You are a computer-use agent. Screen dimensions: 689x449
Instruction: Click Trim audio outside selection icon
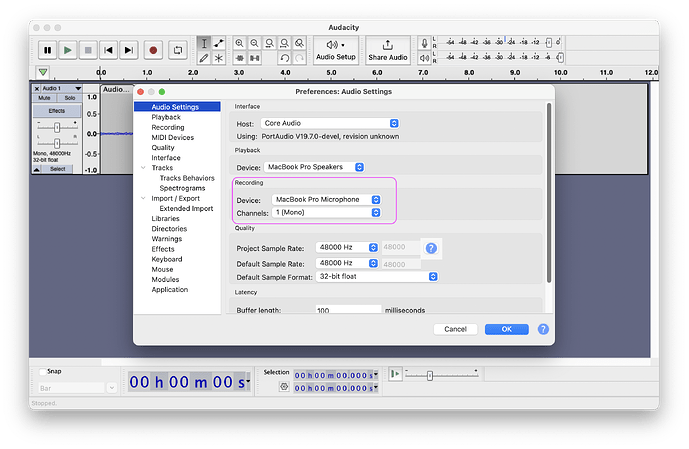239,58
